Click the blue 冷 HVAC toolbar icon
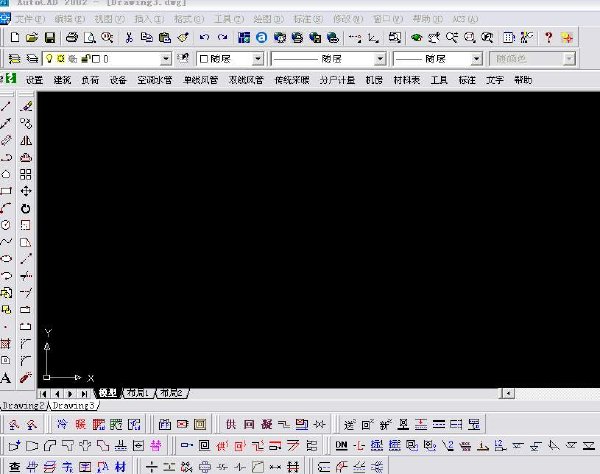Screen dimensions: 600x474 [x=62, y=424]
